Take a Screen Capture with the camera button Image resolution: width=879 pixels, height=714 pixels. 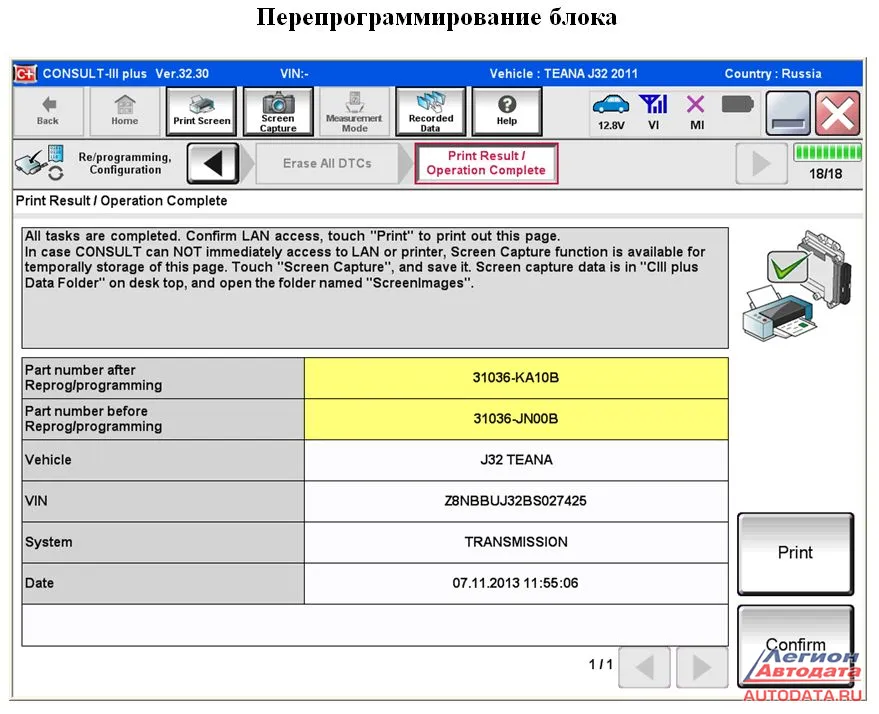[278, 112]
